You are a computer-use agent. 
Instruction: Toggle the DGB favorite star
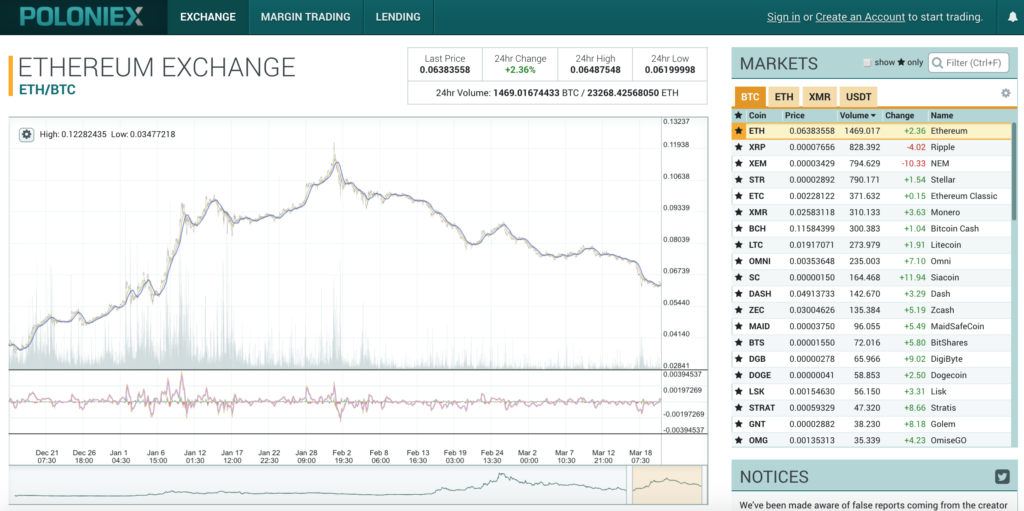(739, 359)
